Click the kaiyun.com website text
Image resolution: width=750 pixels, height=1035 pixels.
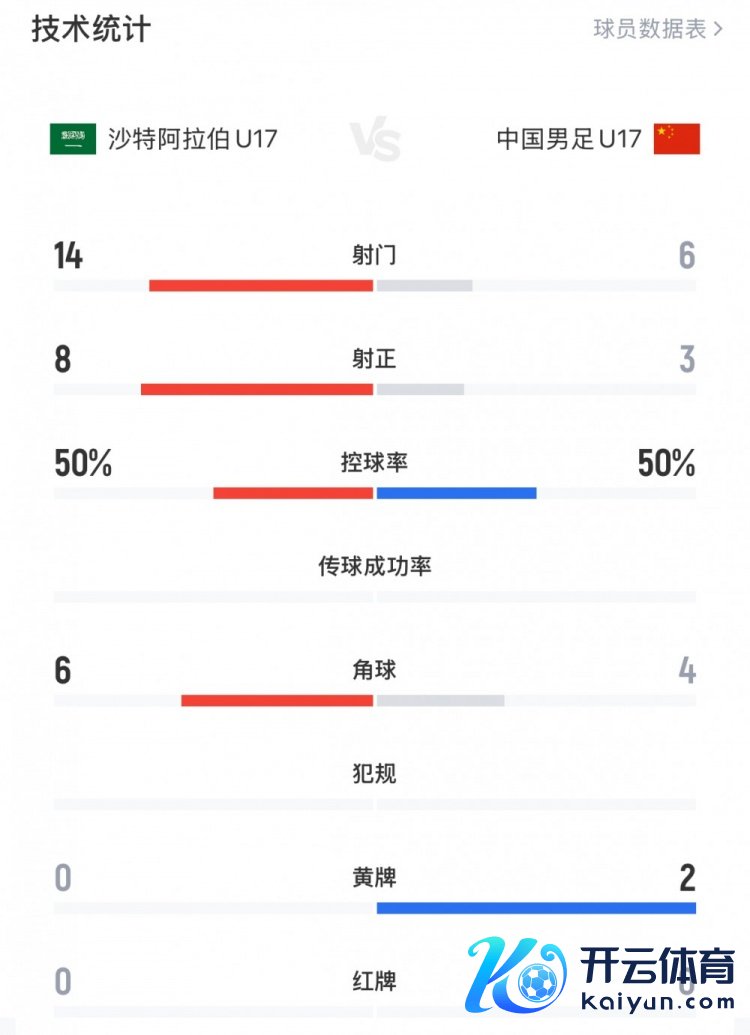[657, 1000]
